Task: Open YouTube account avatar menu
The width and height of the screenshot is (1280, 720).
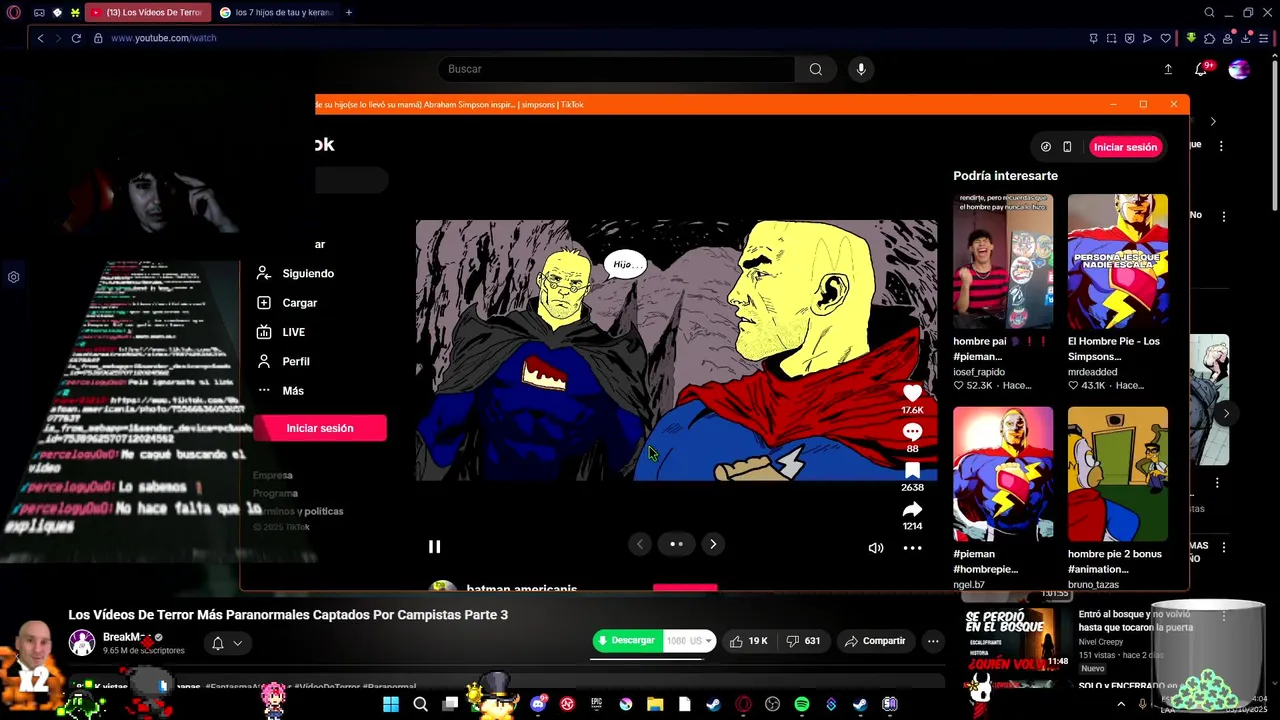Action: (1239, 69)
